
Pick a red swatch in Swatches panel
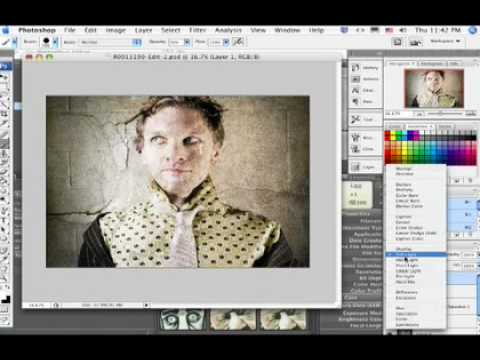pos(388,134)
